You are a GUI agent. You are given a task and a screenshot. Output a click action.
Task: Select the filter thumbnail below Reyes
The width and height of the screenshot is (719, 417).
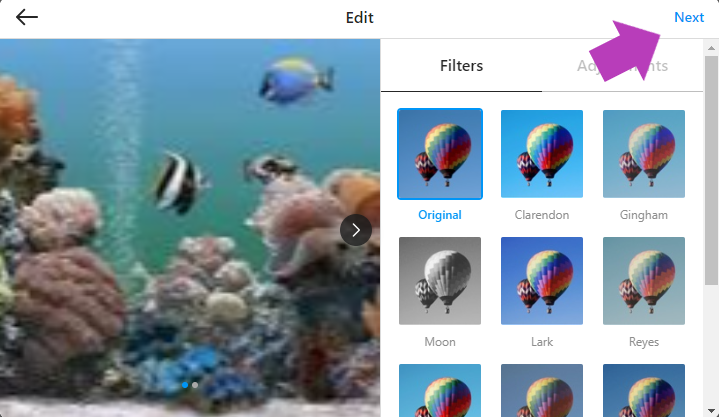tap(644, 390)
